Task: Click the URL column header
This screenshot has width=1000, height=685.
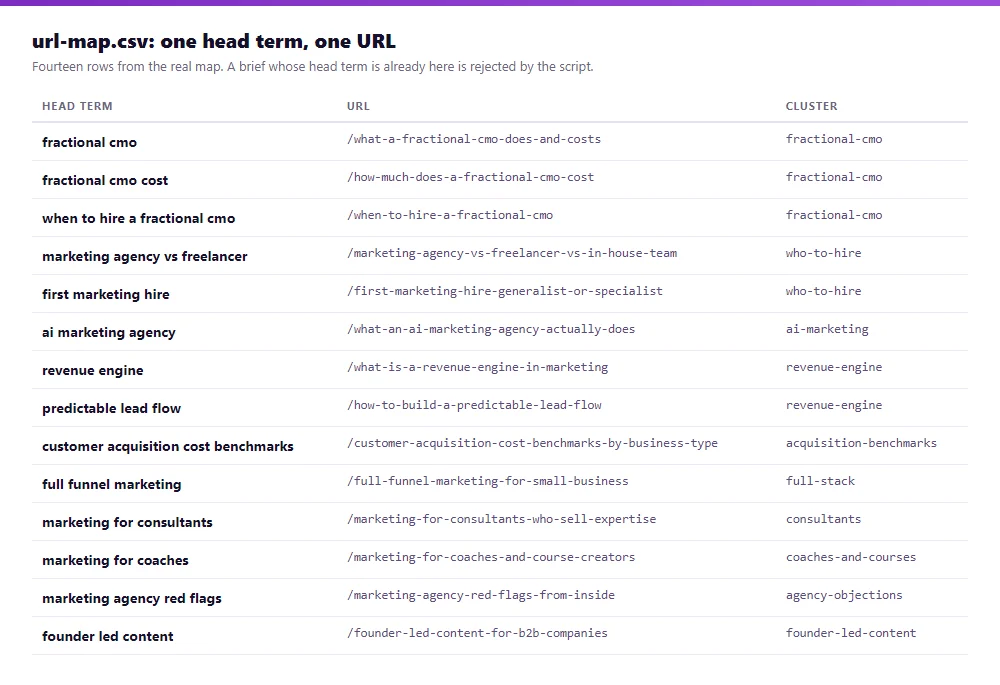Action: click(x=358, y=106)
